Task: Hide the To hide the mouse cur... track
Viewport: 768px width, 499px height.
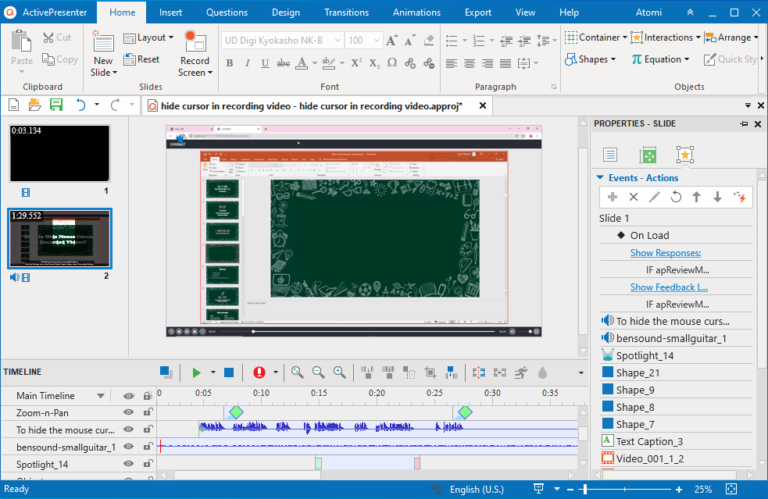Action: tap(128, 429)
